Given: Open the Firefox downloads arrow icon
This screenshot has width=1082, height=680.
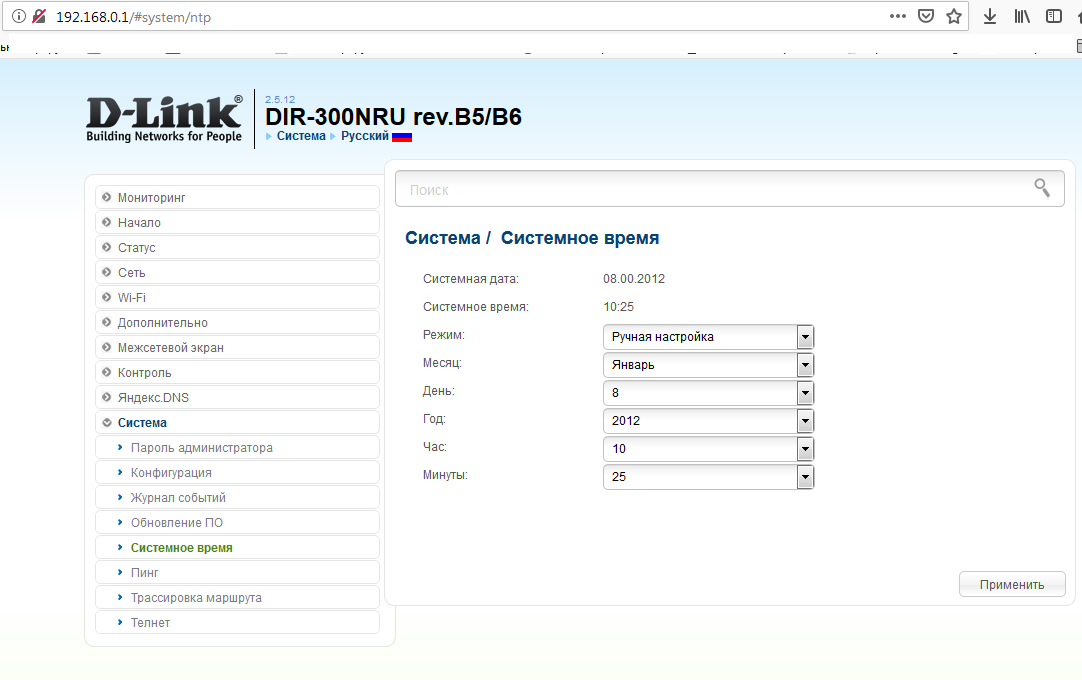Looking at the screenshot, I should (x=990, y=16).
